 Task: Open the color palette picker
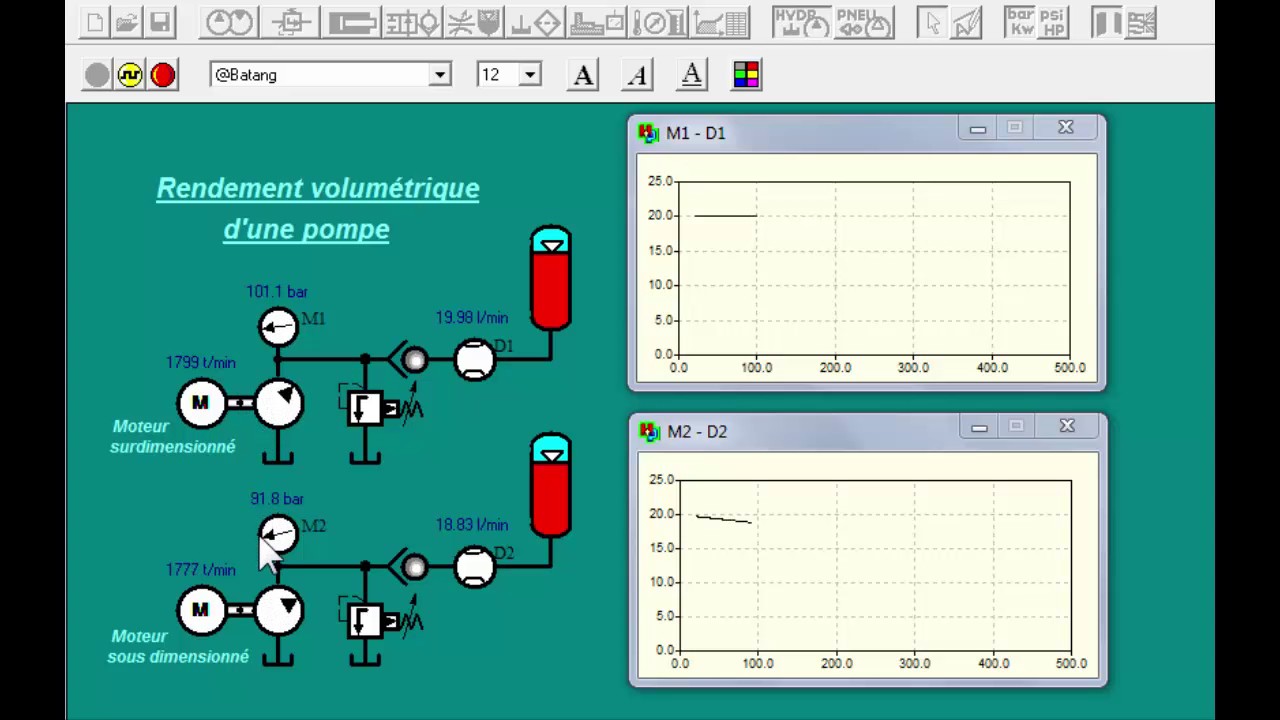(x=746, y=75)
